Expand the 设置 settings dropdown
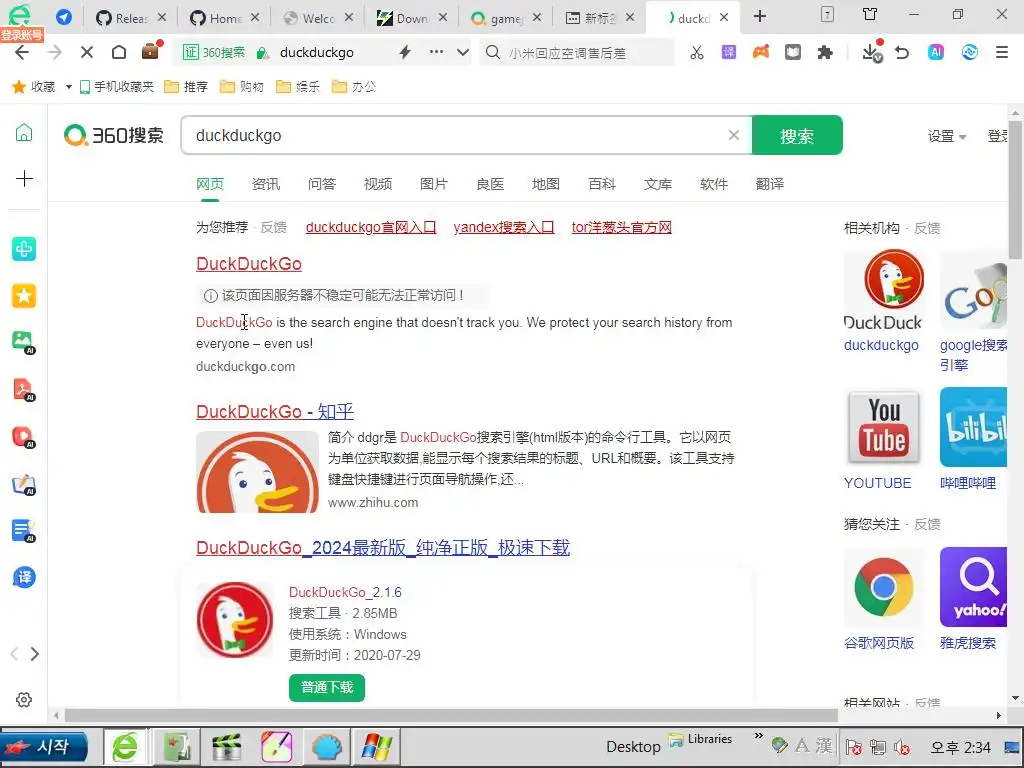This screenshot has height=768, width=1024. tap(946, 136)
